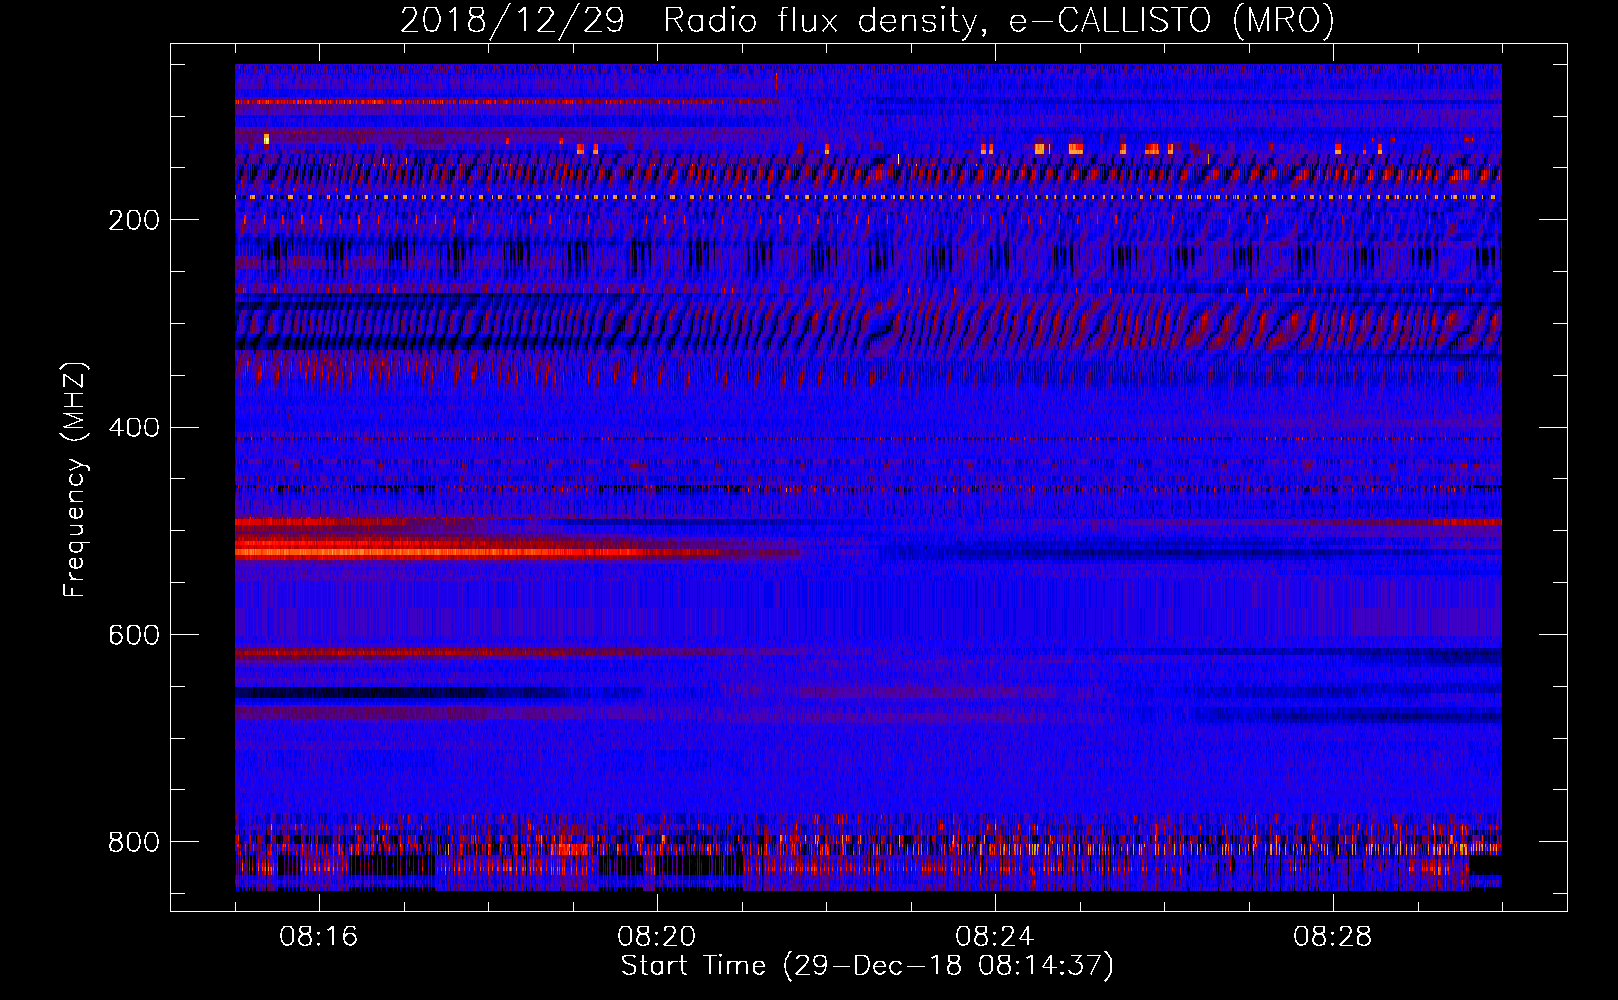Image resolution: width=1618 pixels, height=1000 pixels.
Task: Select time axis label "08:16"
Action: [x=319, y=937]
